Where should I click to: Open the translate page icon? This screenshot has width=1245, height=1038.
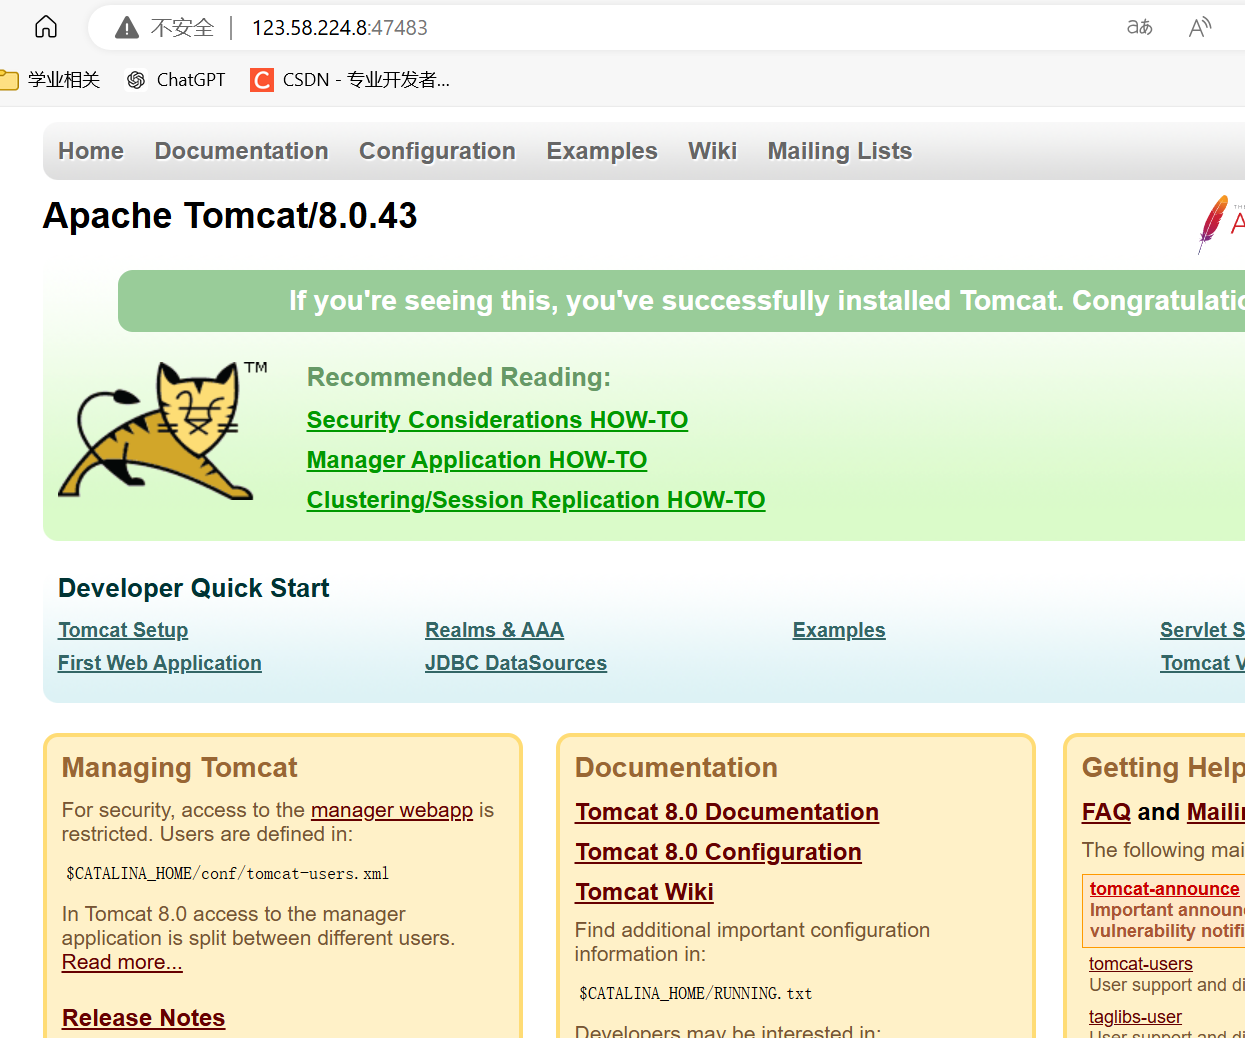click(1140, 27)
